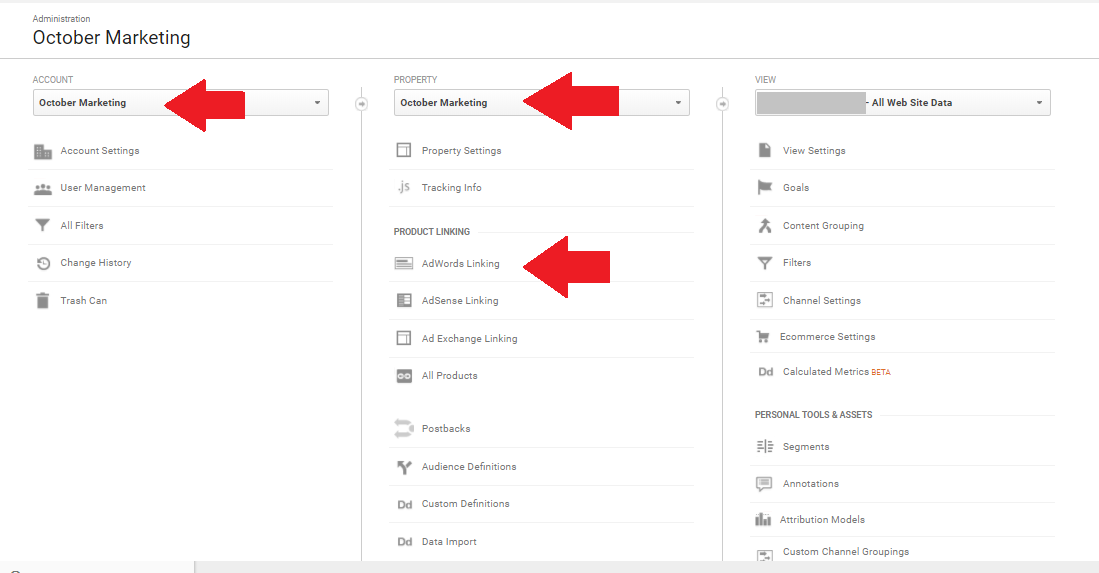The height and width of the screenshot is (573, 1099).
Task: Click the Data Import Dd icon
Action: click(404, 541)
